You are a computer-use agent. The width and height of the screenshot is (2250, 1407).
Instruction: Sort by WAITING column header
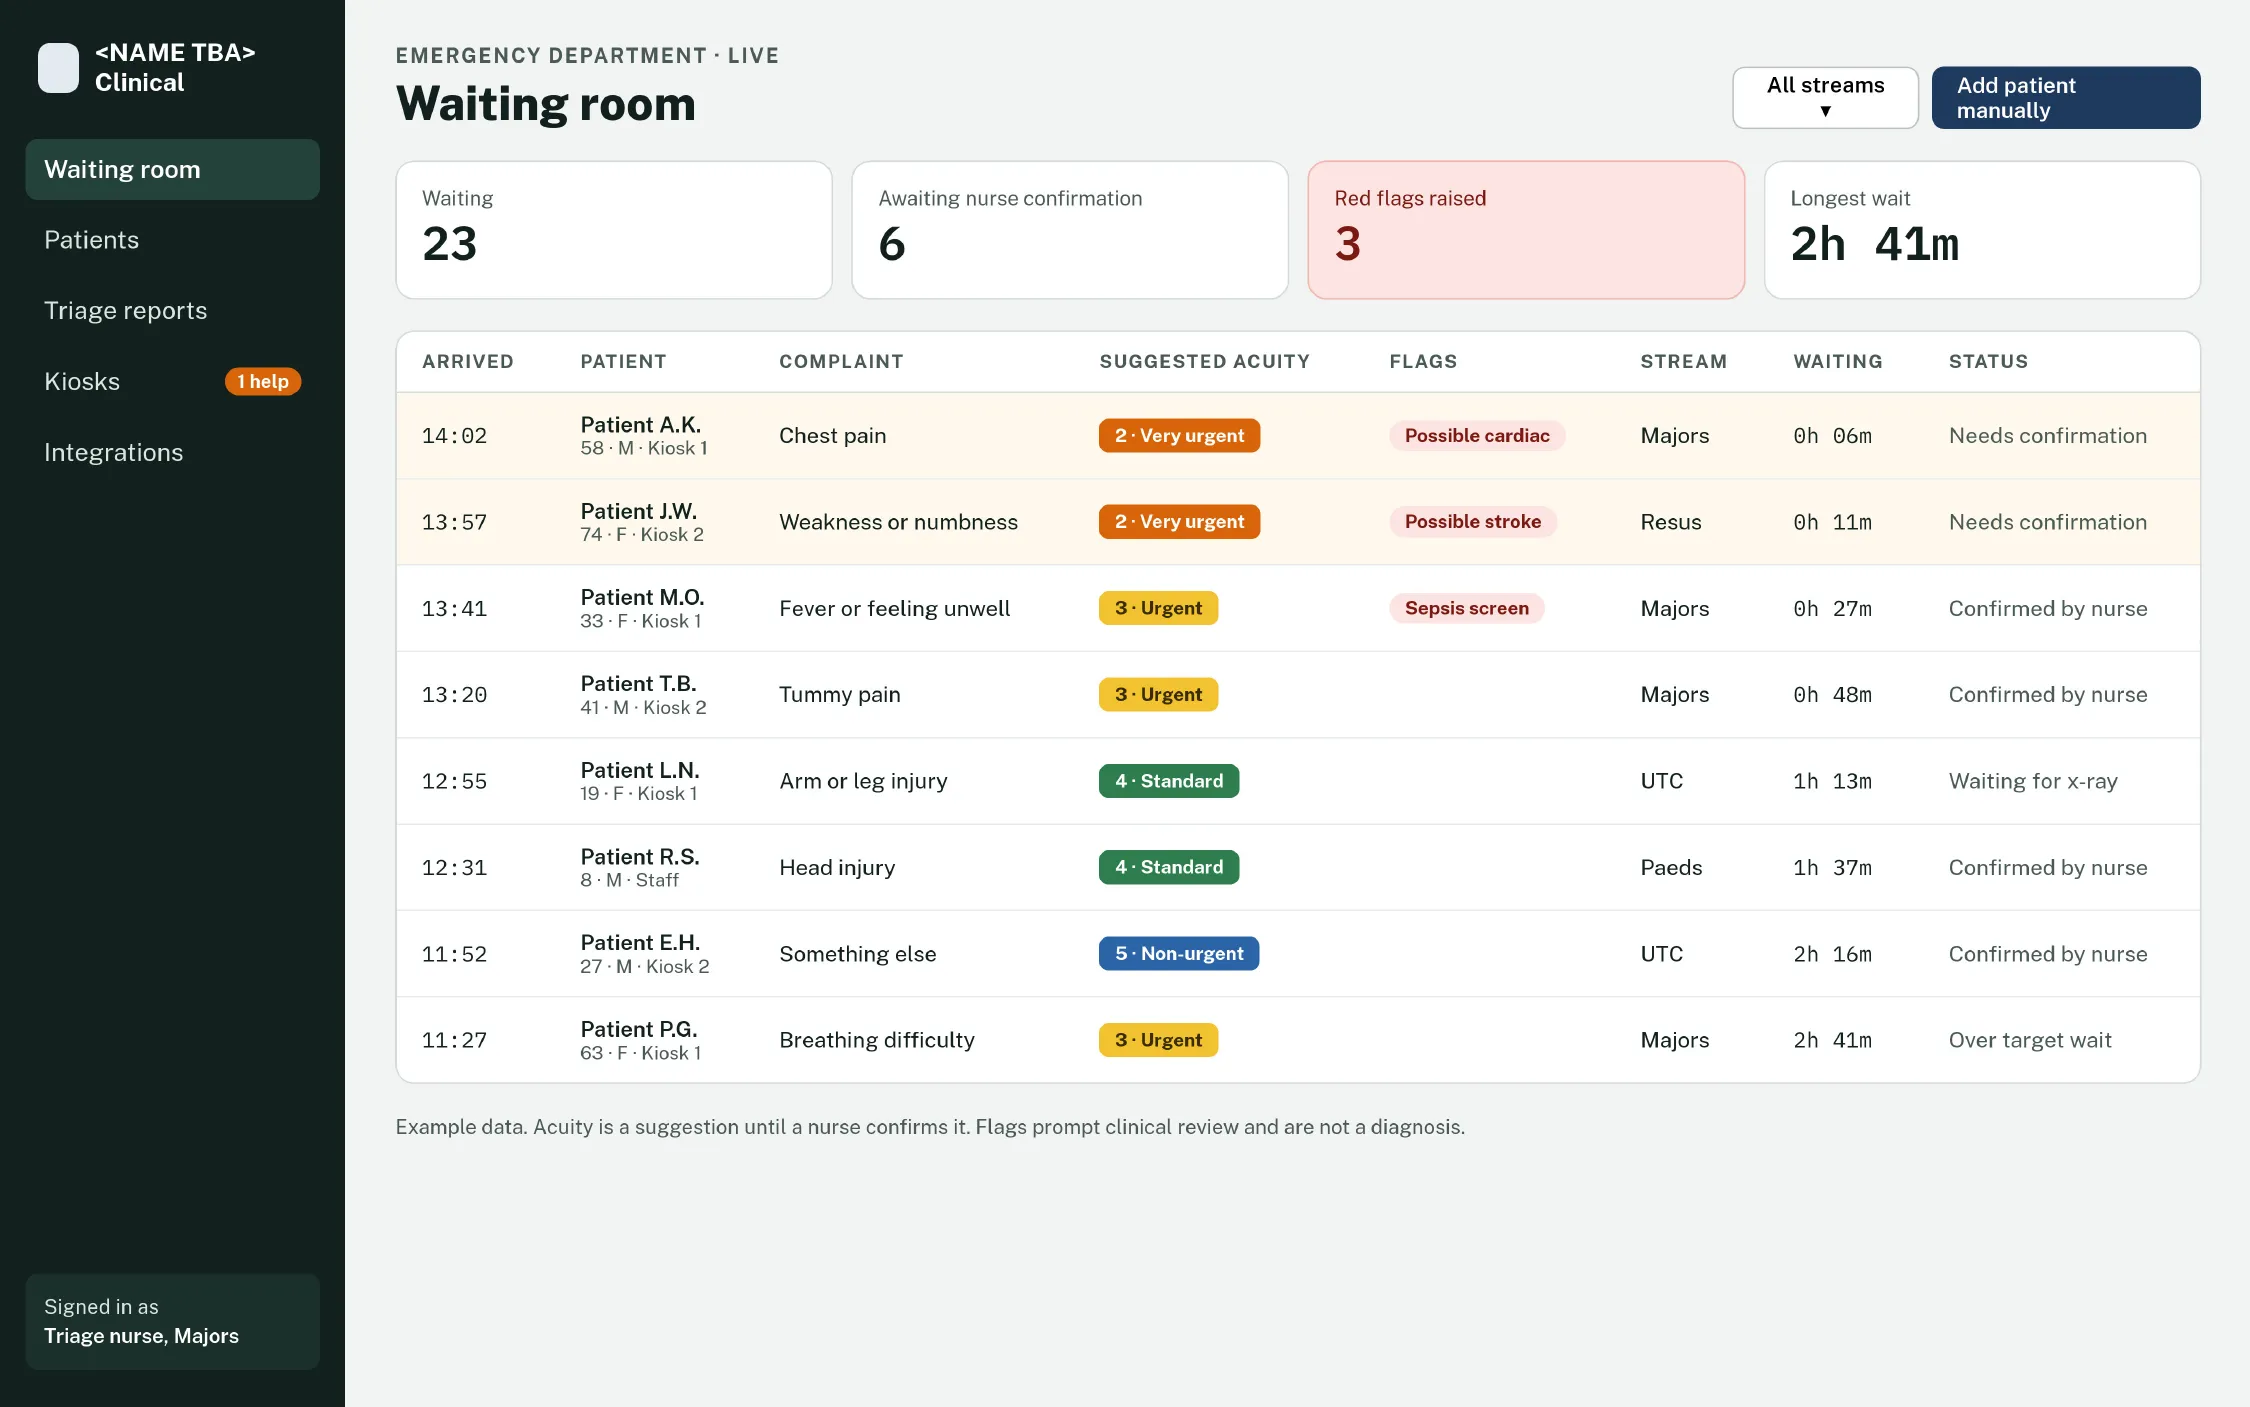(1838, 362)
